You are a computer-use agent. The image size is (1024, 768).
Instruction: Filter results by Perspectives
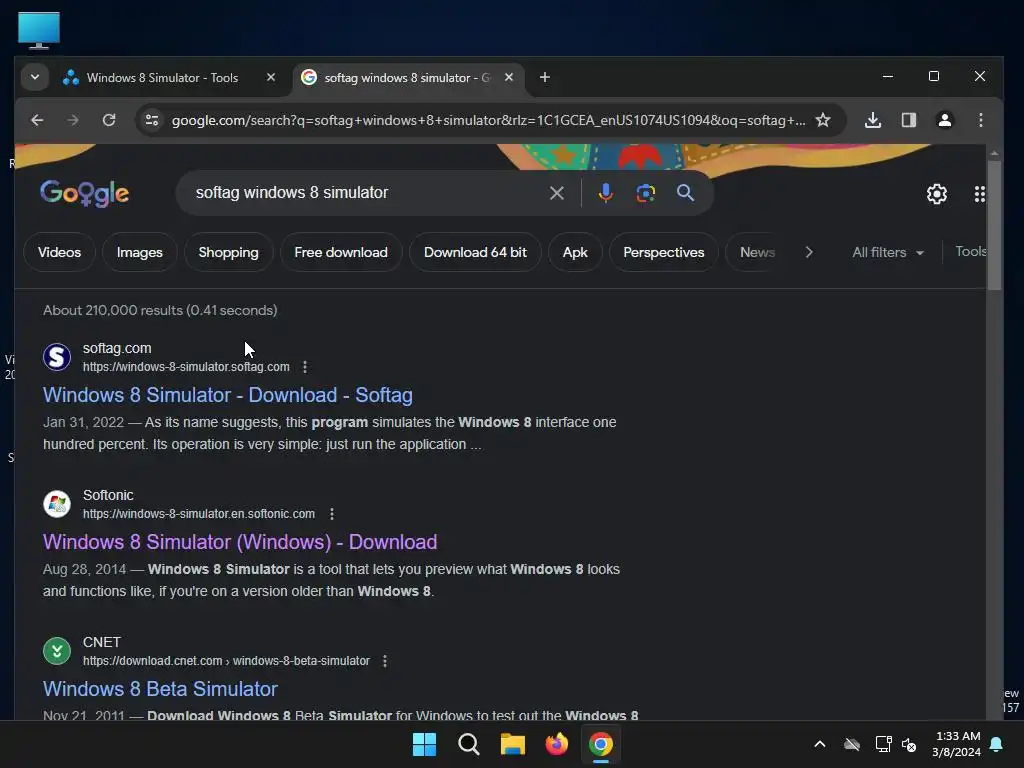point(664,252)
